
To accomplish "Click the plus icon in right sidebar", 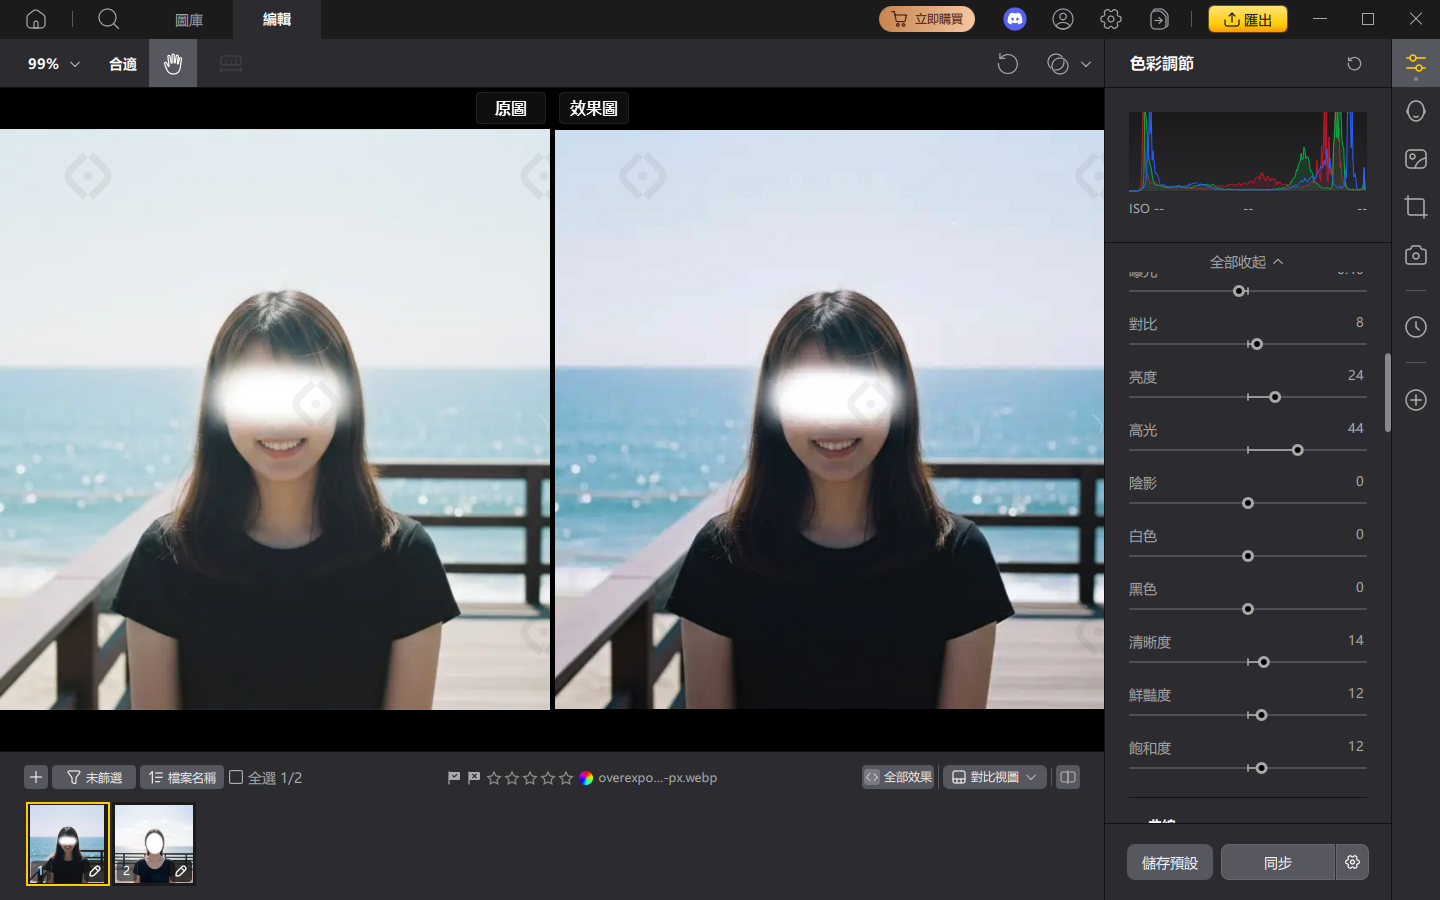I will pyautogui.click(x=1415, y=400).
